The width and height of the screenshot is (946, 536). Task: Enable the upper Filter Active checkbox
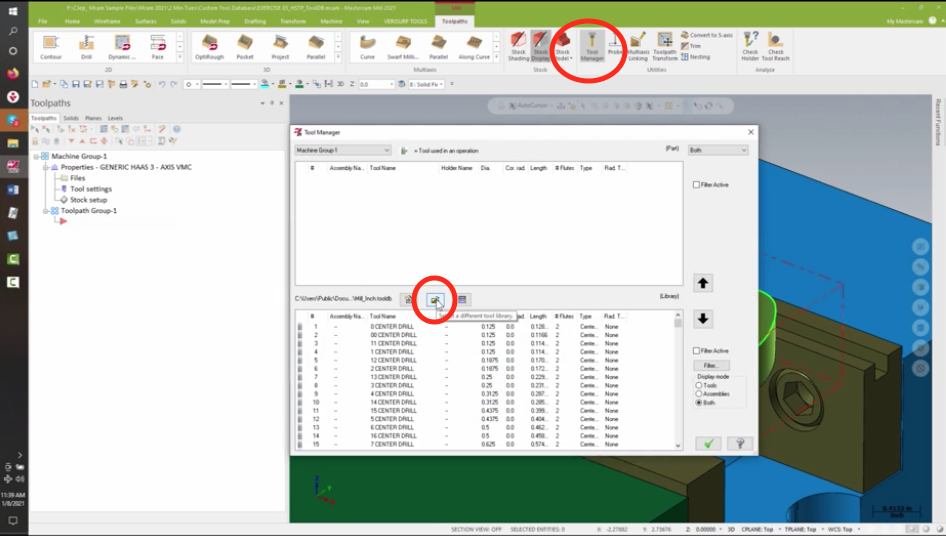(696, 185)
